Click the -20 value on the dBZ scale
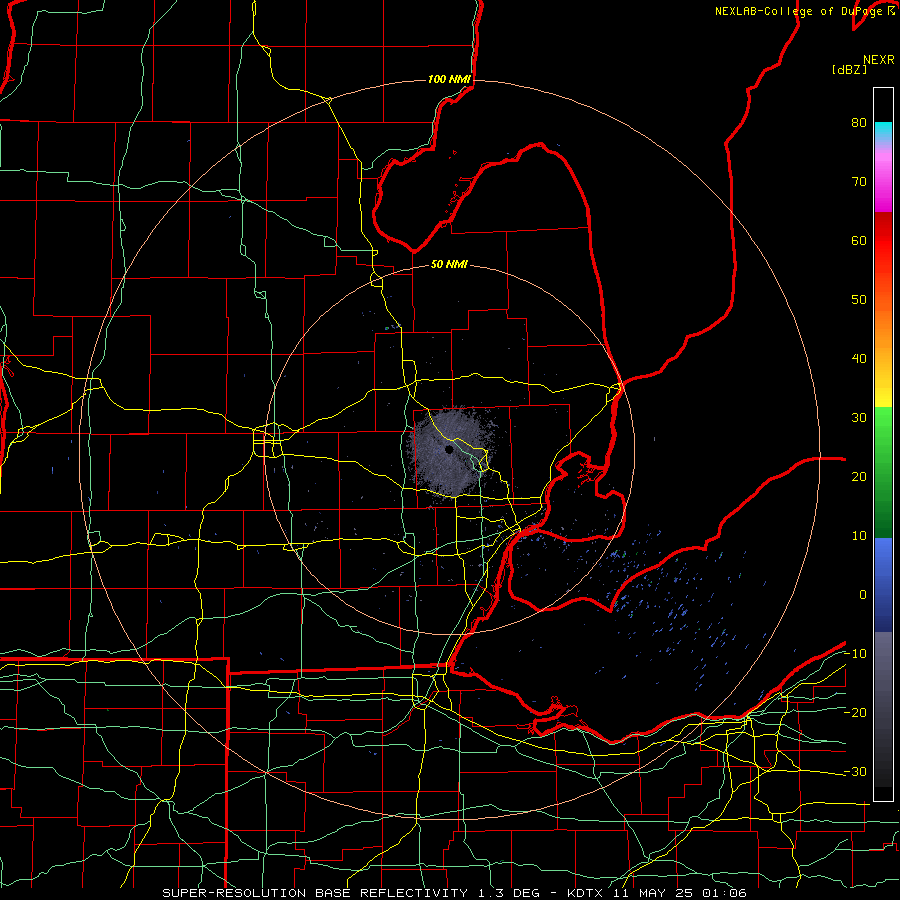Viewport: 900px width, 900px height. (x=855, y=712)
